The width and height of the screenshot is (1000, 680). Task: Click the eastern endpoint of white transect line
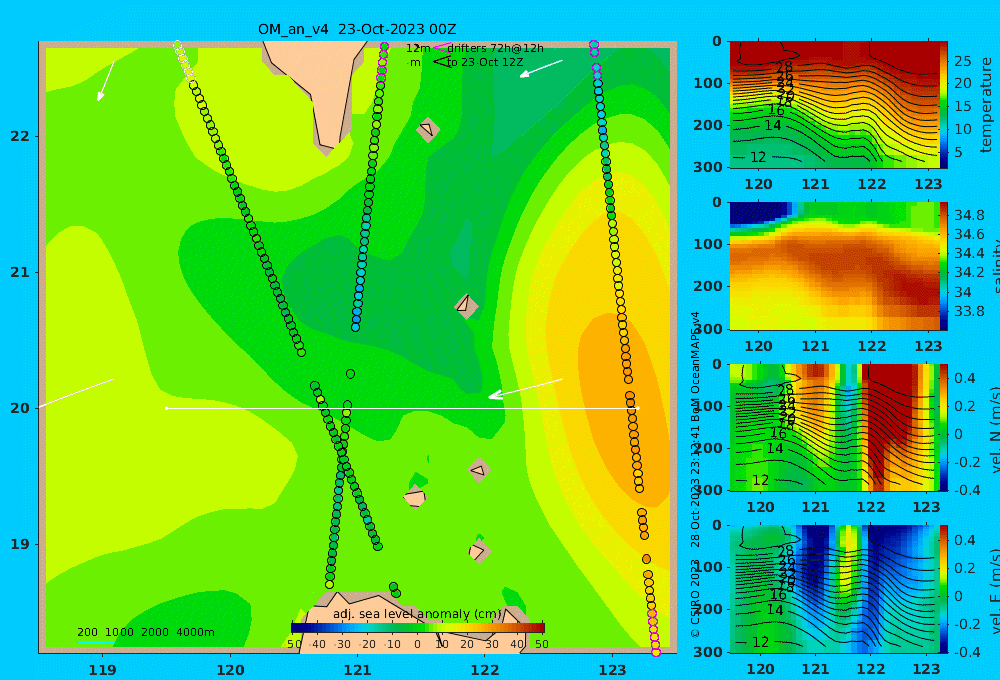click(x=637, y=408)
